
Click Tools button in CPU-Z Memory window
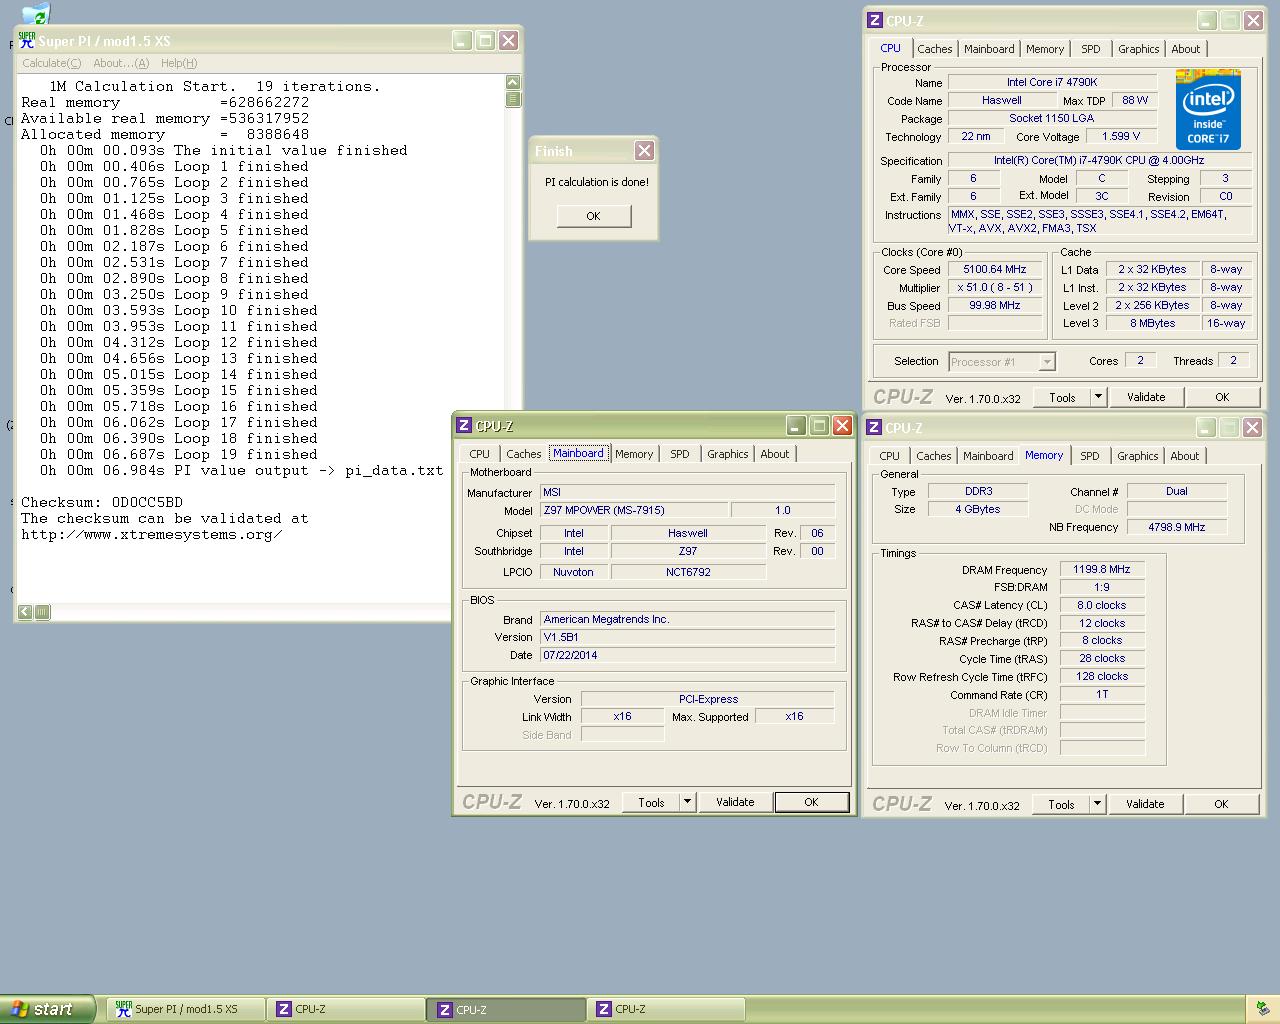coord(1061,804)
